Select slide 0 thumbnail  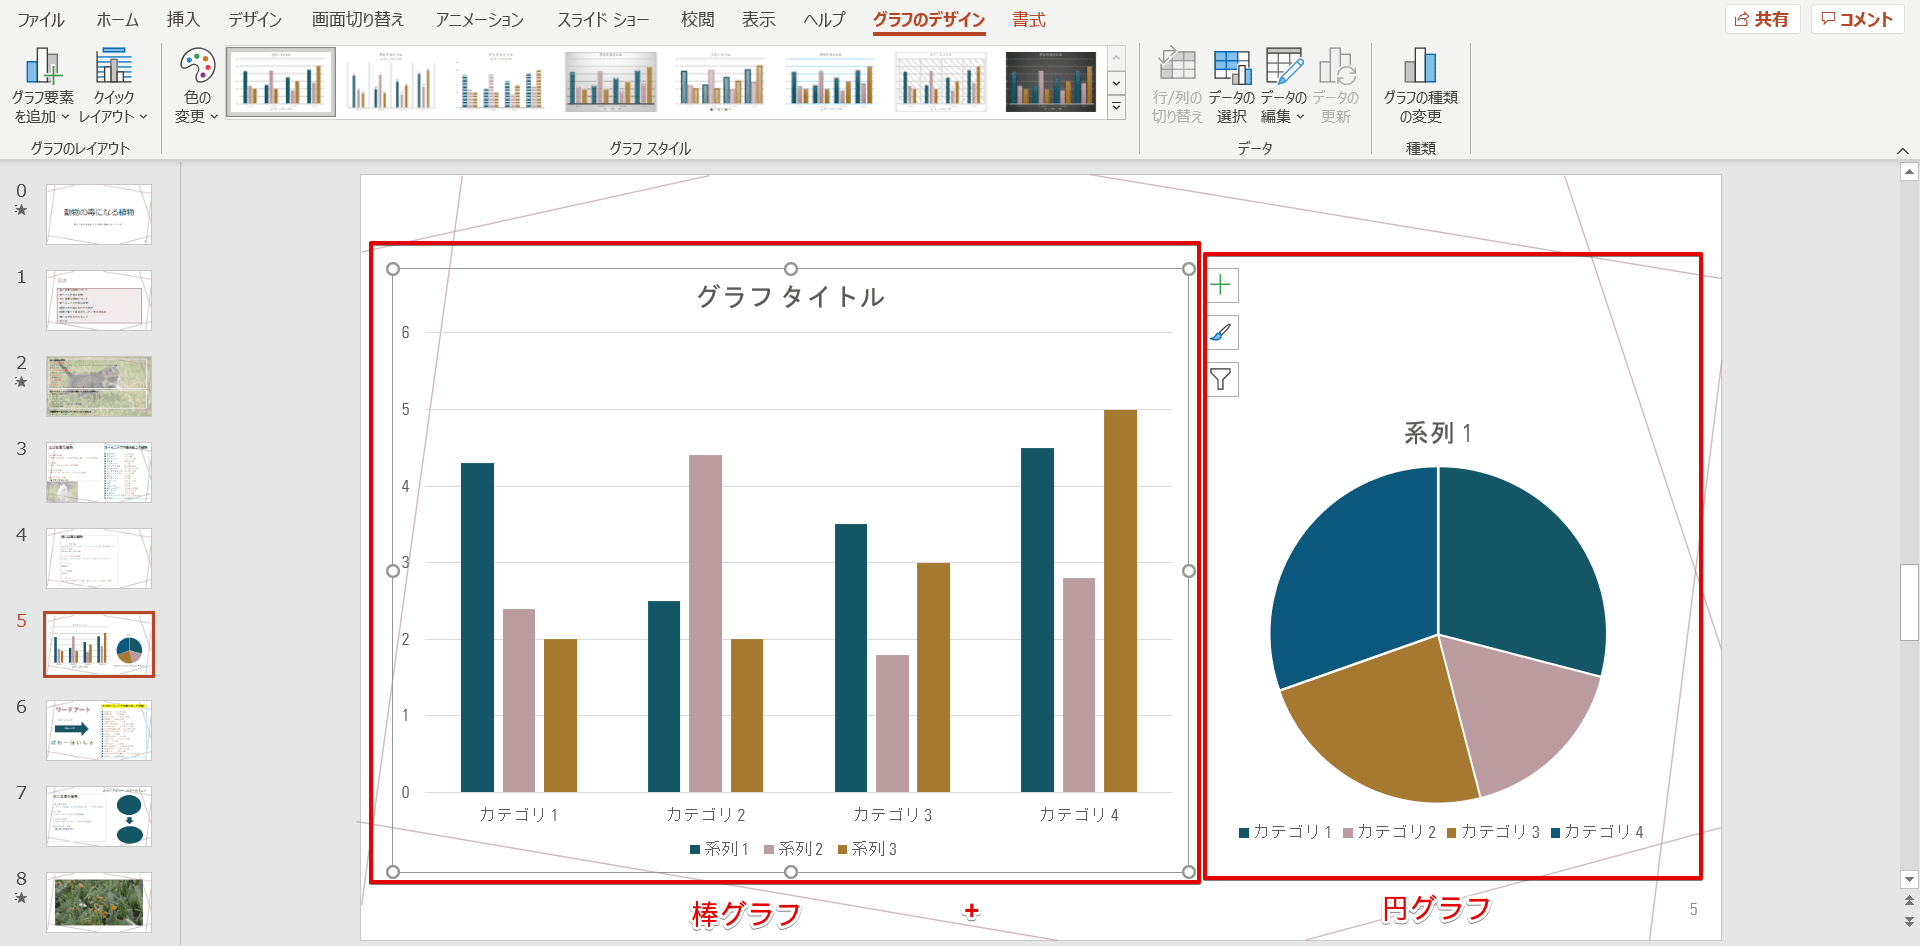(99, 214)
